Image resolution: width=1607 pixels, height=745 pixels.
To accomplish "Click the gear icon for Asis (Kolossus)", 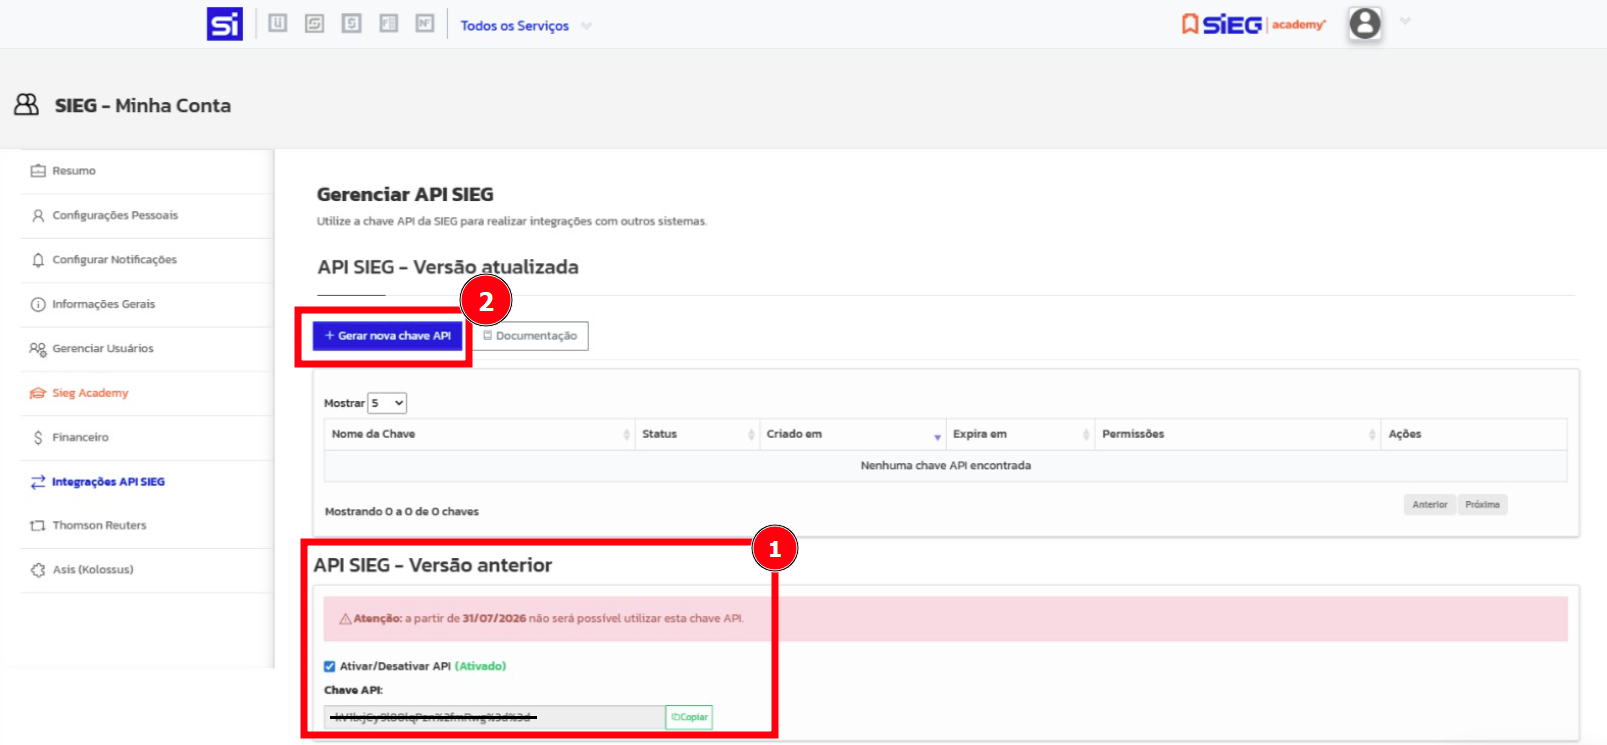I will [x=38, y=570].
